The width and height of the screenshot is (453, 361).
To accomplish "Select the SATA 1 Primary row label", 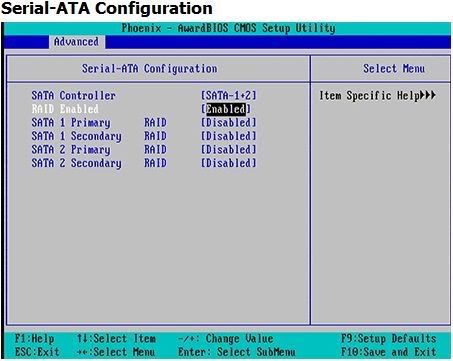I will 71,123.
